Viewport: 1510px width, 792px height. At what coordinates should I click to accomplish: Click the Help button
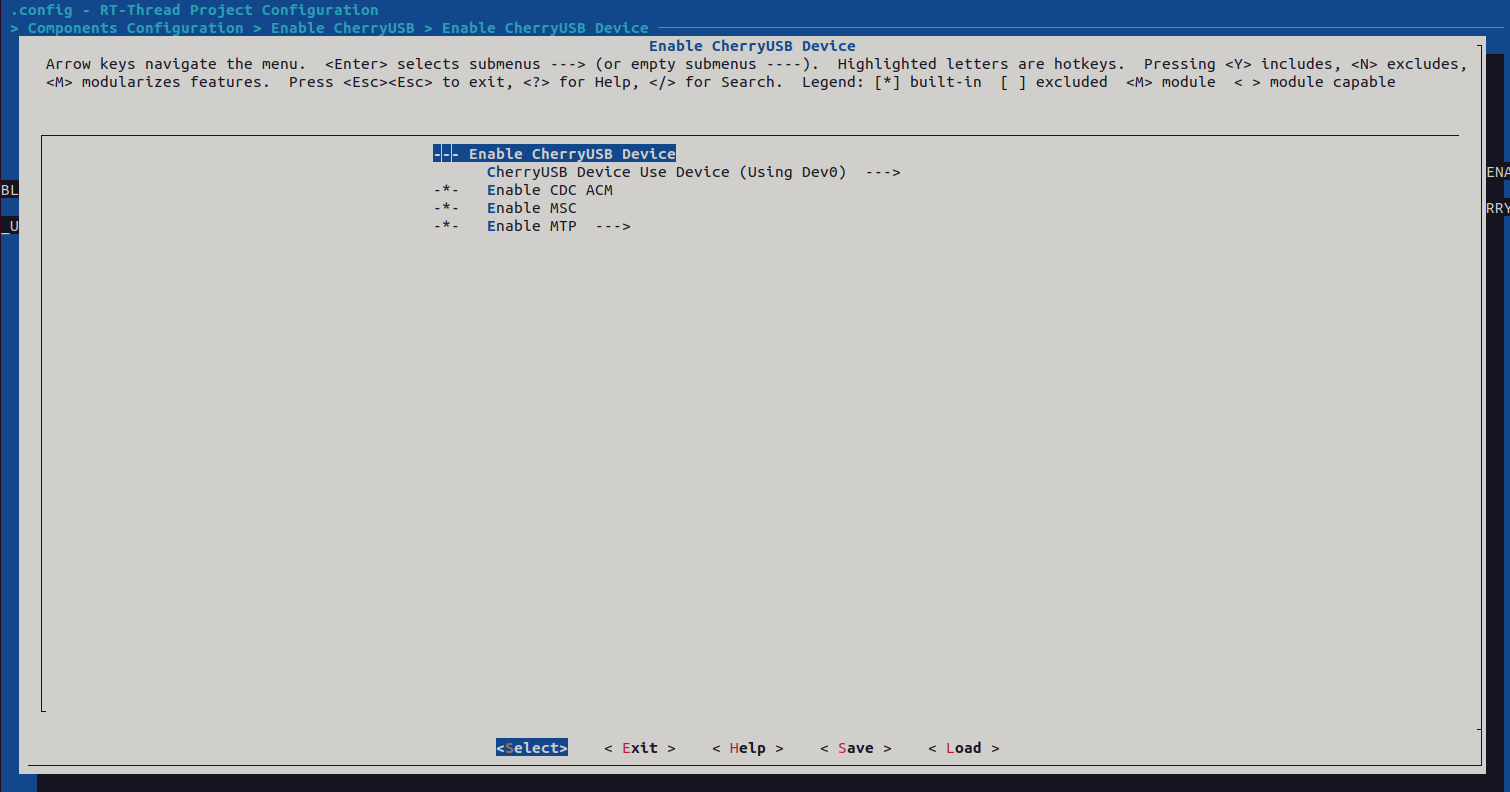(748, 748)
